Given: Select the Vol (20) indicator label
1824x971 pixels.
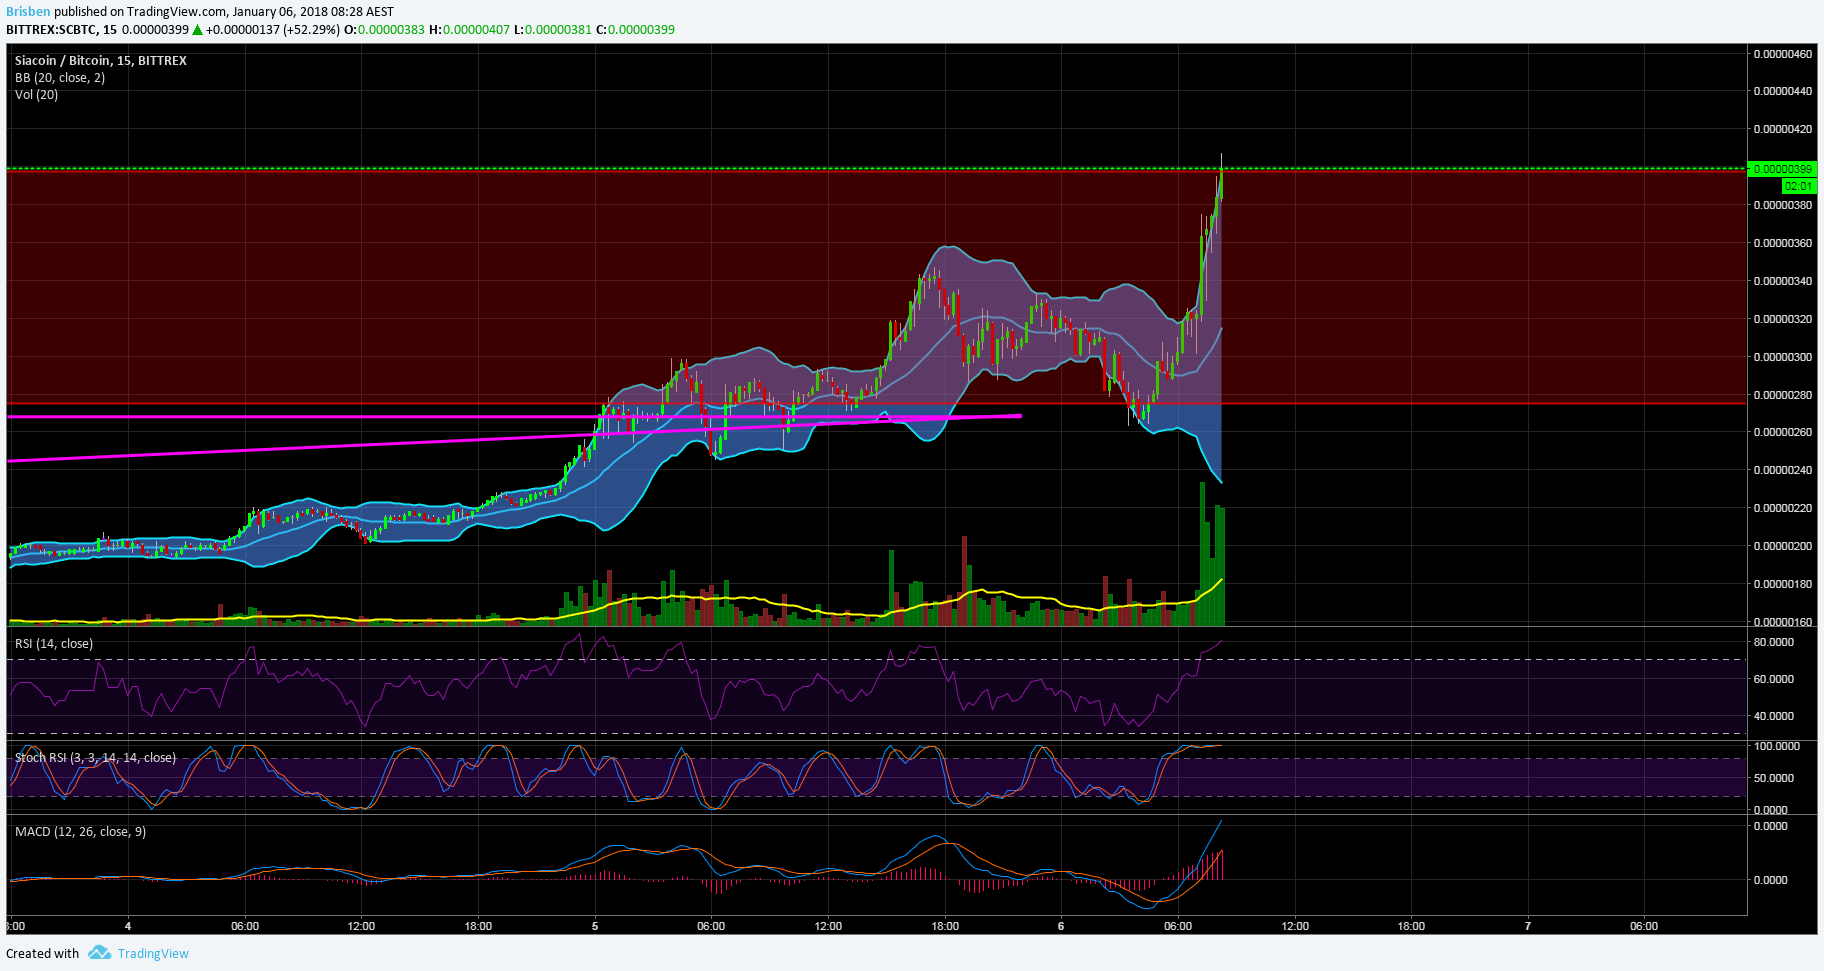Looking at the screenshot, I should pos(37,94).
